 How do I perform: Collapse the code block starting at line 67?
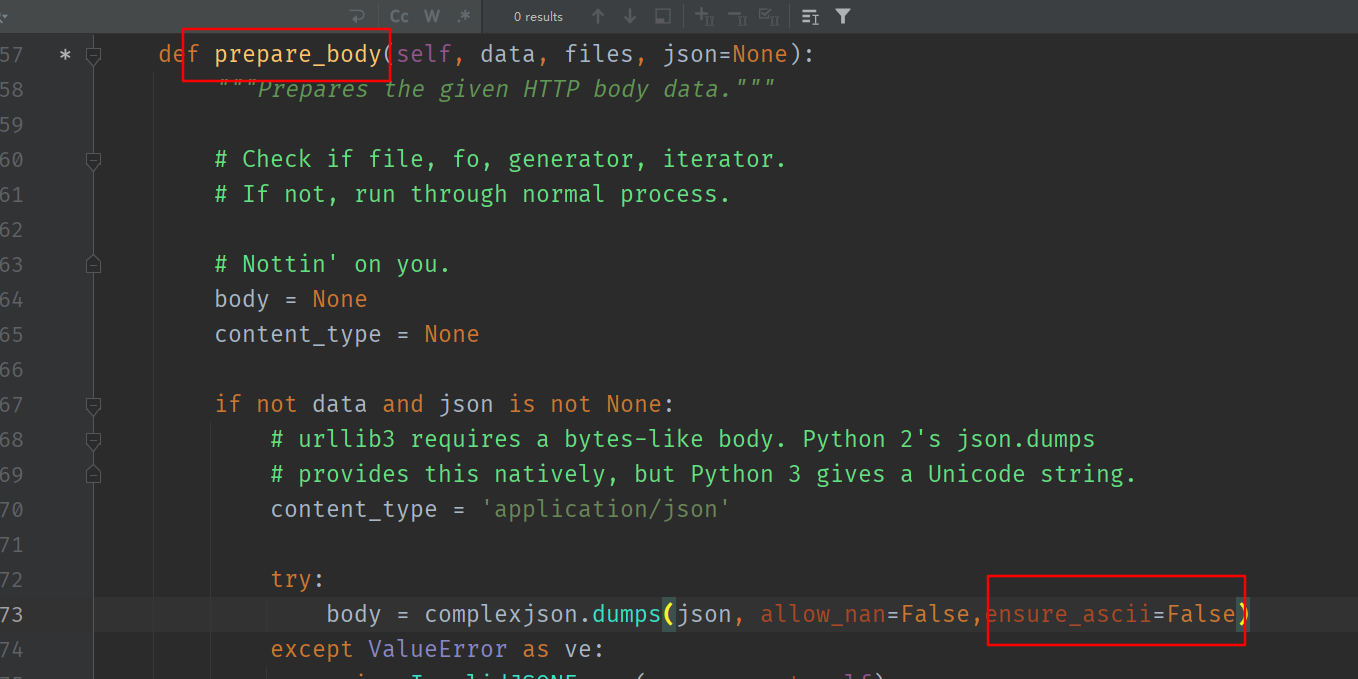(x=92, y=405)
